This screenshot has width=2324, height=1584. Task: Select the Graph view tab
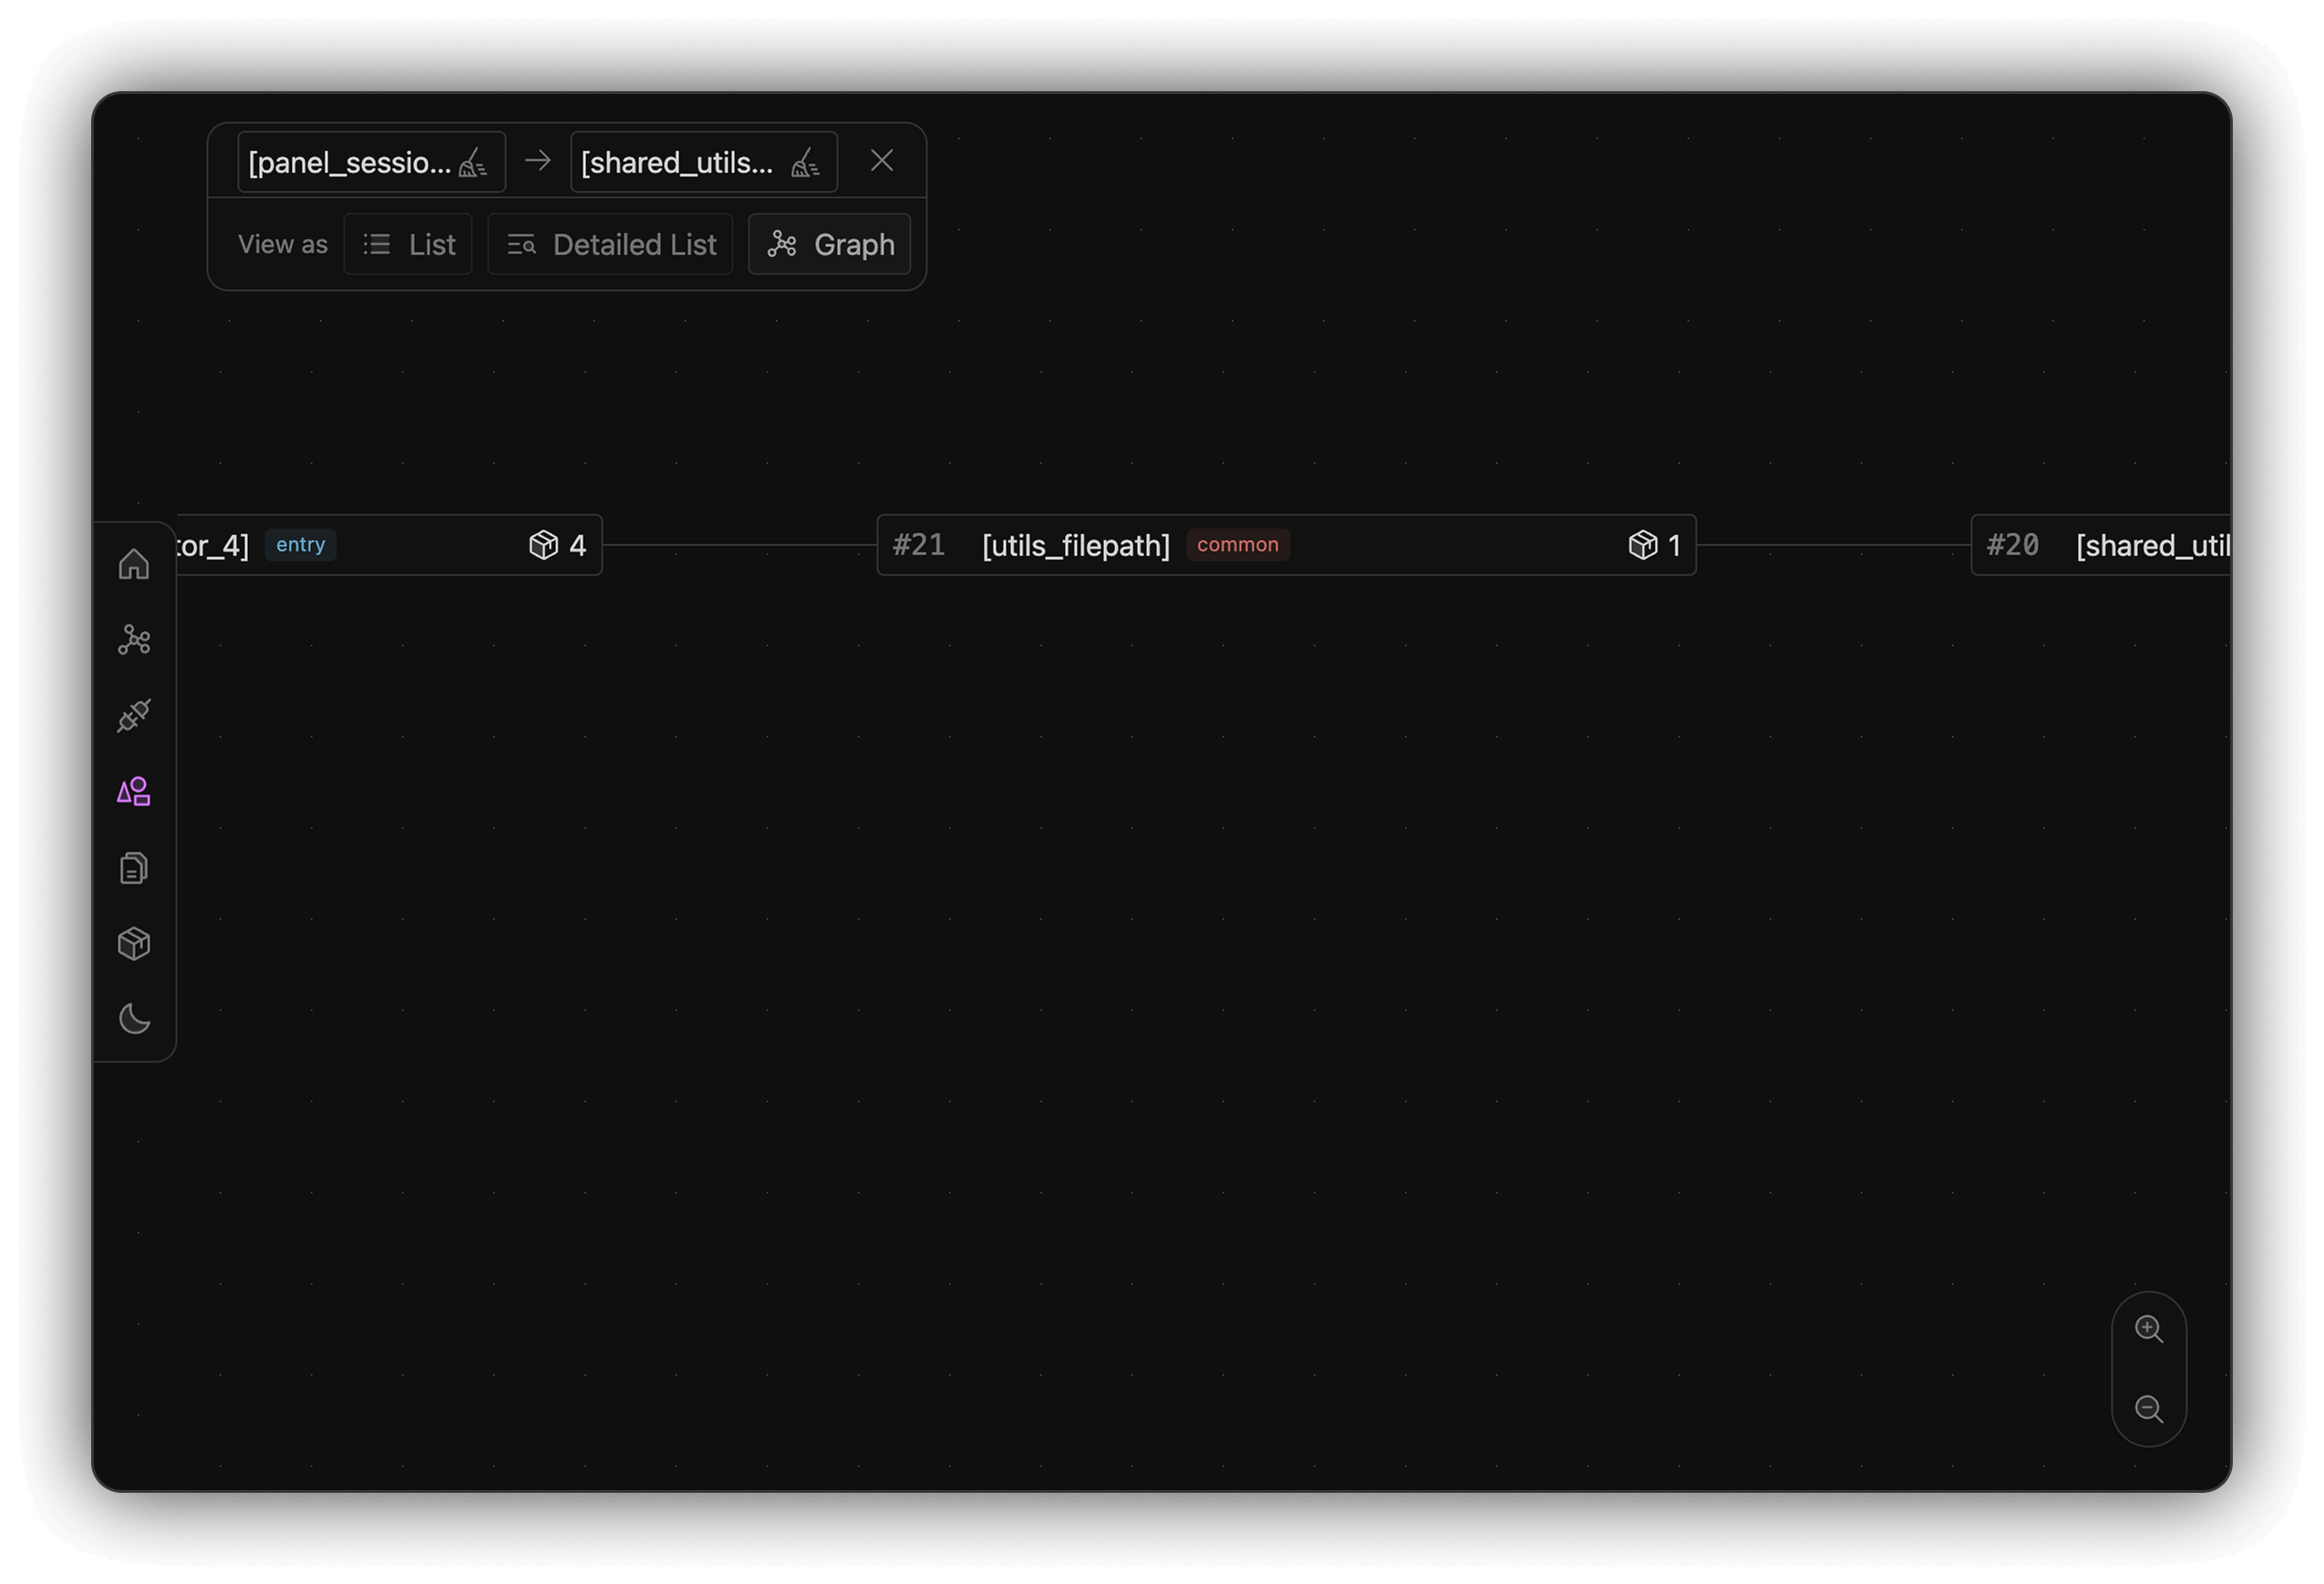point(830,244)
